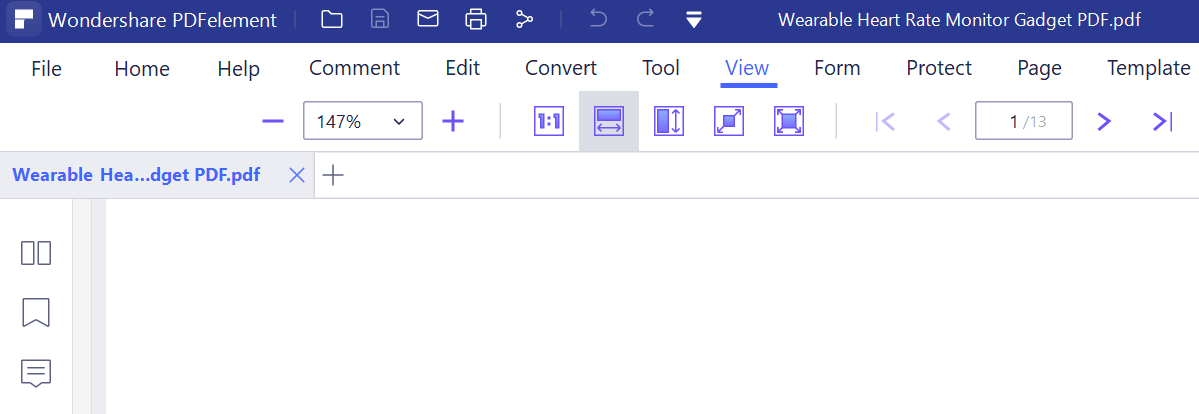Jump to the last page
Viewport: 1199px width, 414px height.
[x=1162, y=121]
